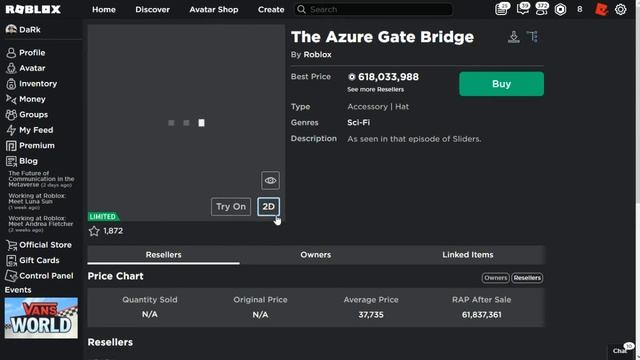Open the Roblox creator link
Screen dimensions: 640x360
tap(317, 55)
